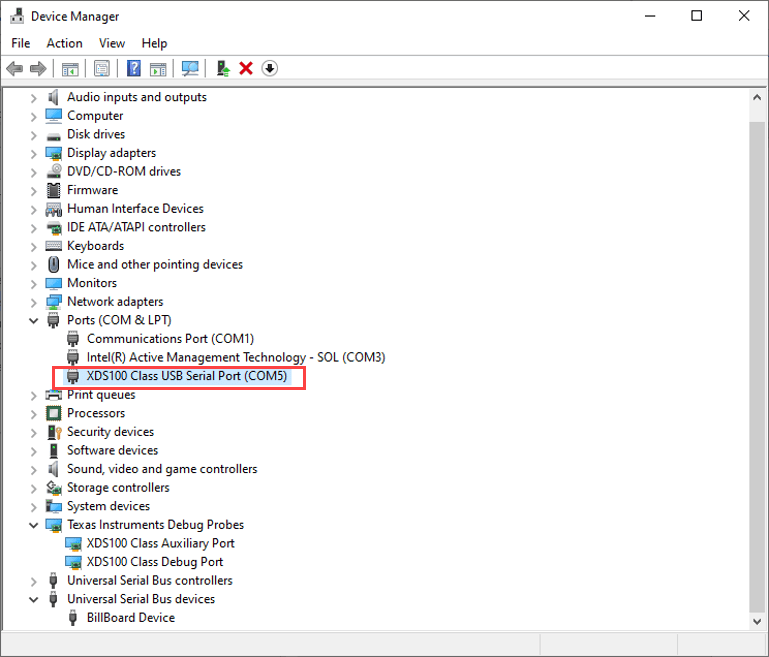Click the Security devices key icon
Screen dimensions: 769x657
(x=54, y=432)
